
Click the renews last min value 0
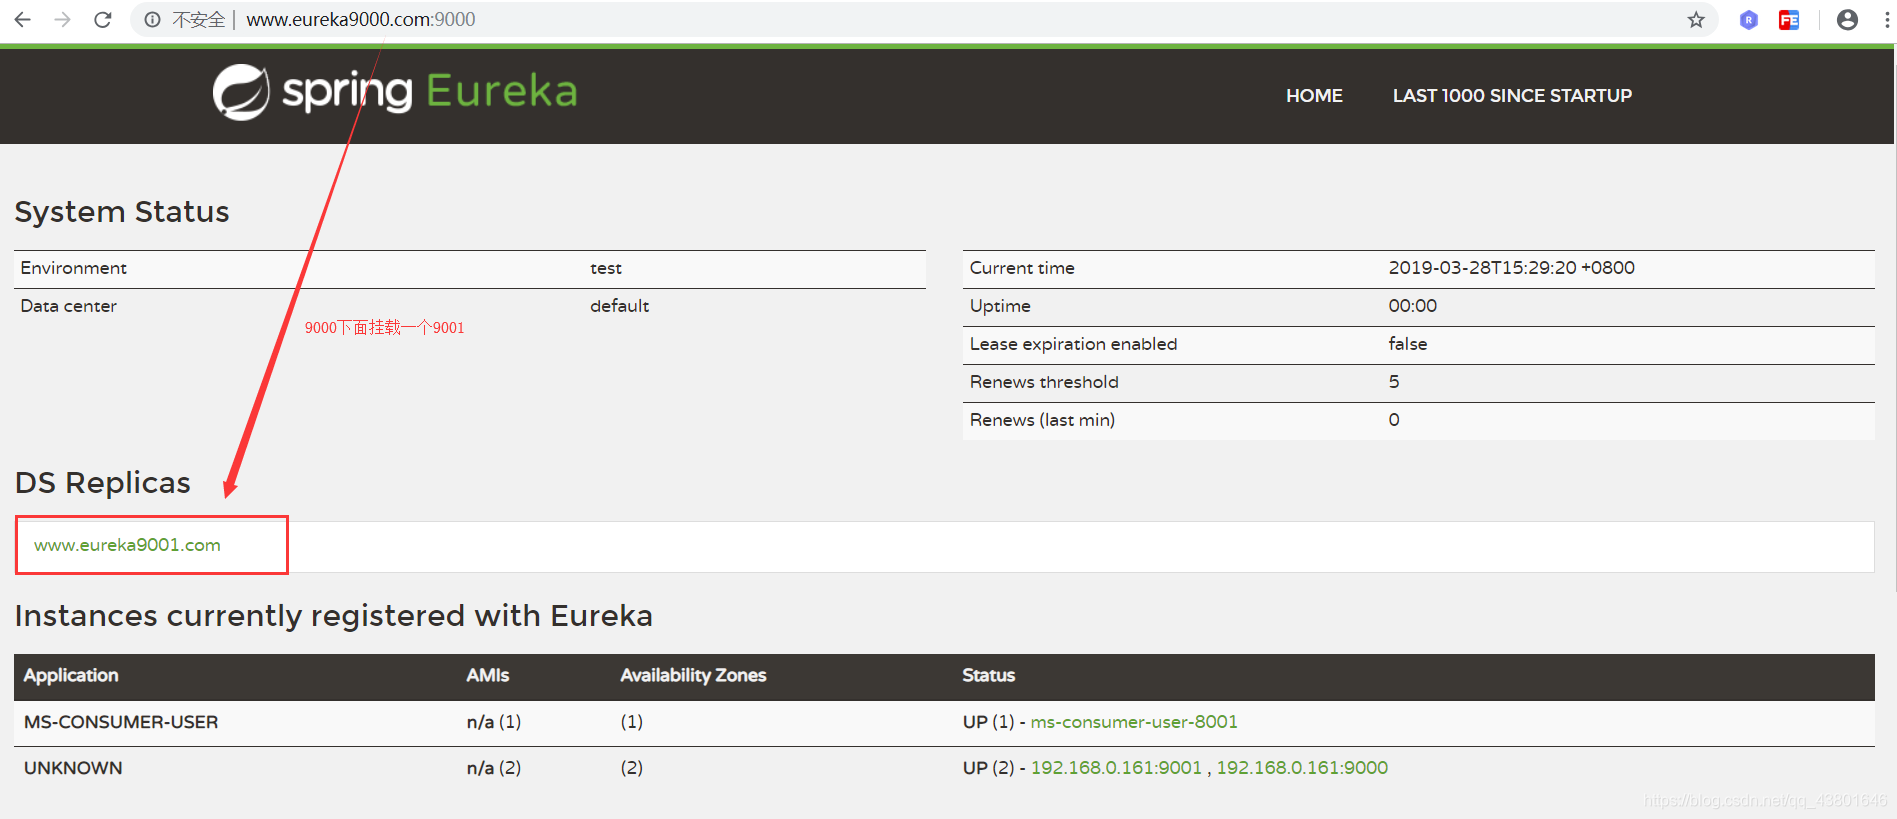[1394, 420]
